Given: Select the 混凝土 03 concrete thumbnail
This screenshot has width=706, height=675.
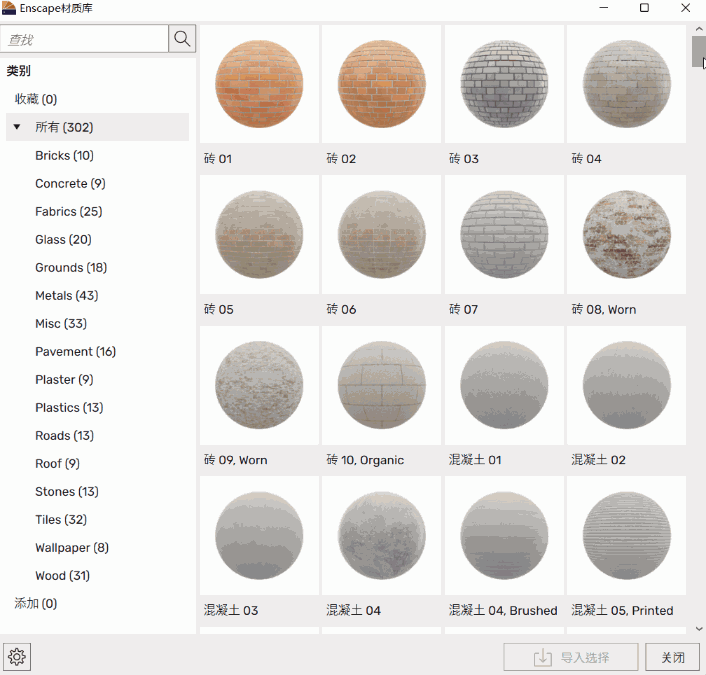Looking at the screenshot, I should pos(259,536).
